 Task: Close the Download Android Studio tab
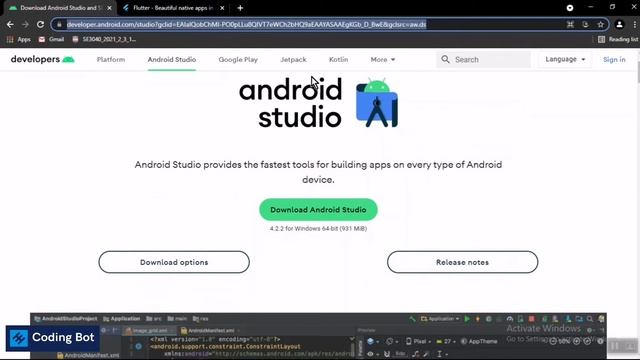109,8
